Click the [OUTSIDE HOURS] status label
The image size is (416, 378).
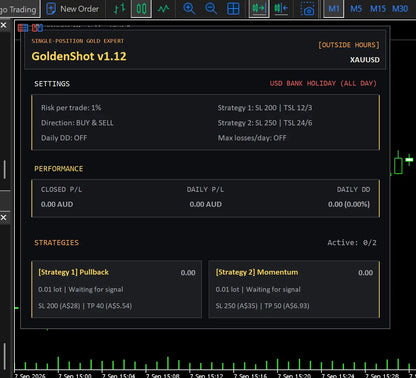[349, 45]
